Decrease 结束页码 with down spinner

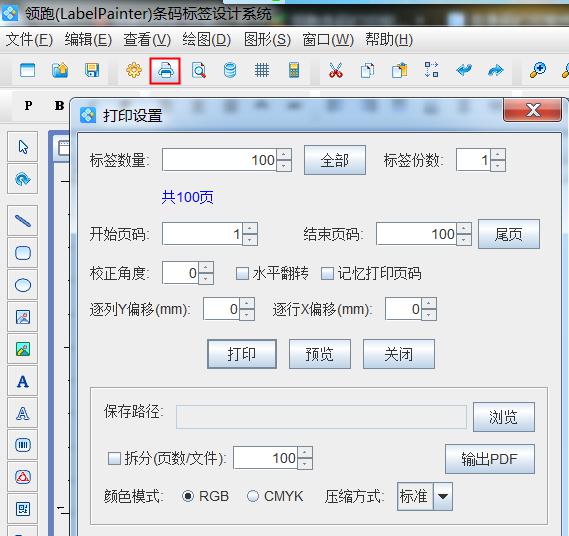pyautogui.click(x=464, y=240)
